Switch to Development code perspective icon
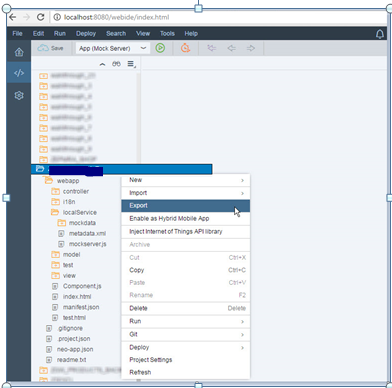The width and height of the screenshot is (392, 388). (x=19, y=73)
